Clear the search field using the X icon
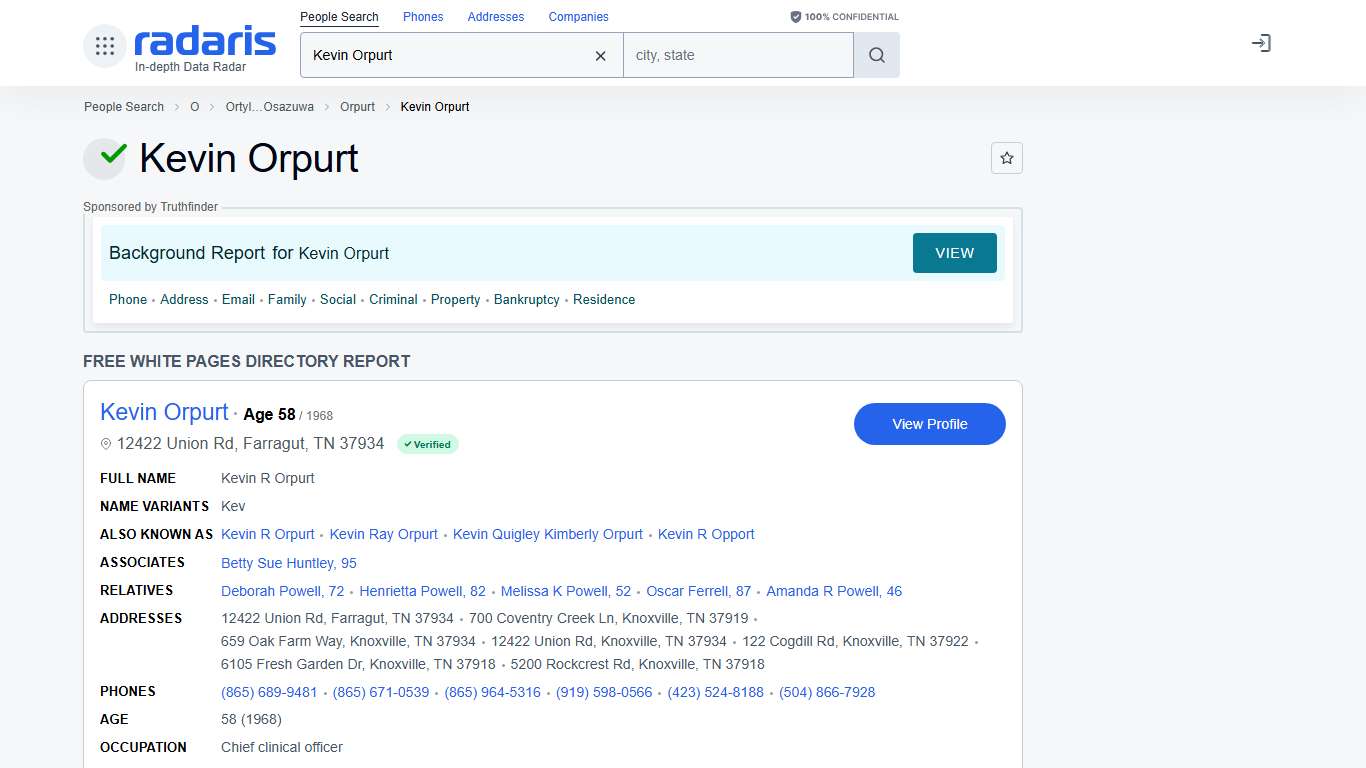Screen dimensions: 1366x768 pos(600,56)
